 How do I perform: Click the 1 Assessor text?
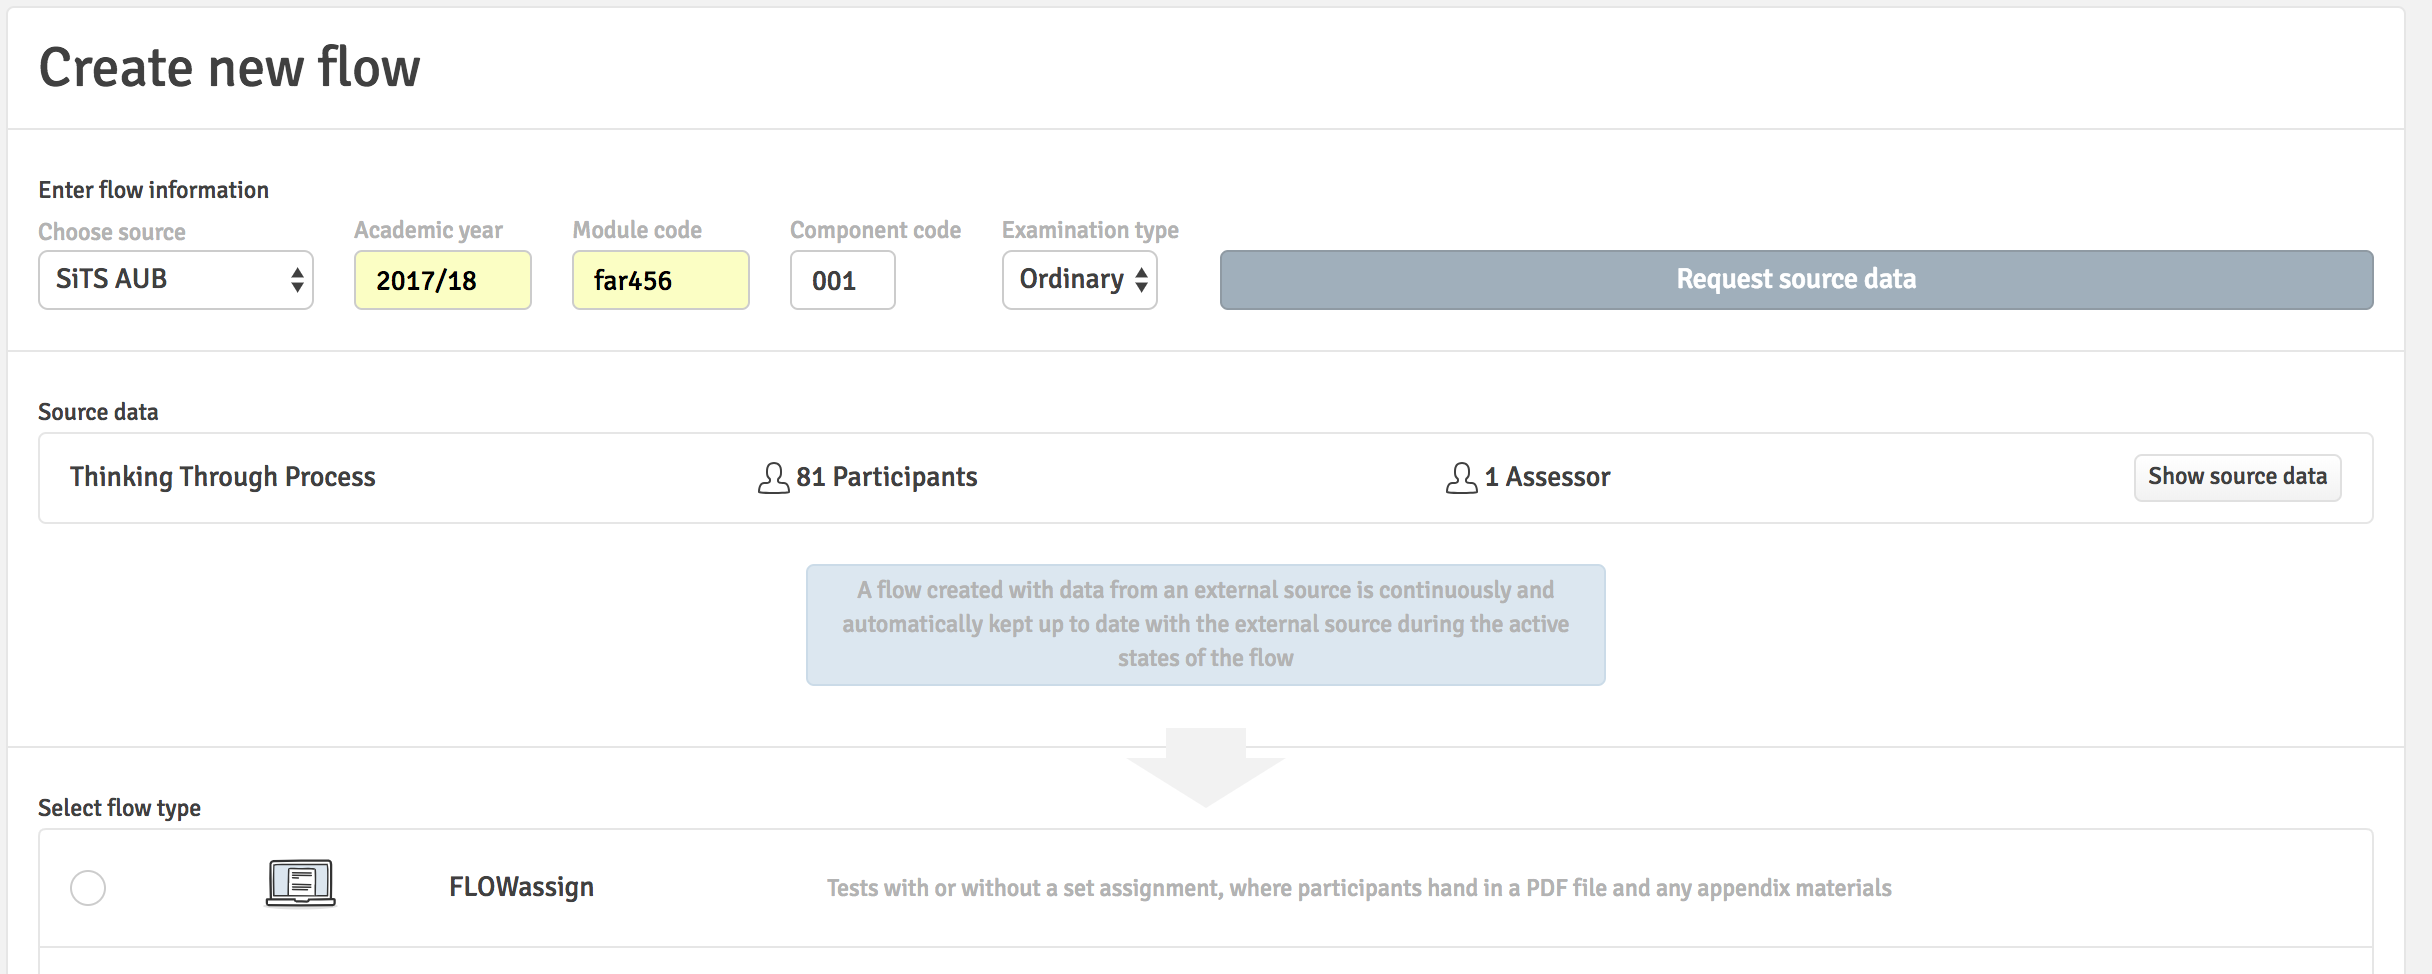click(1547, 477)
